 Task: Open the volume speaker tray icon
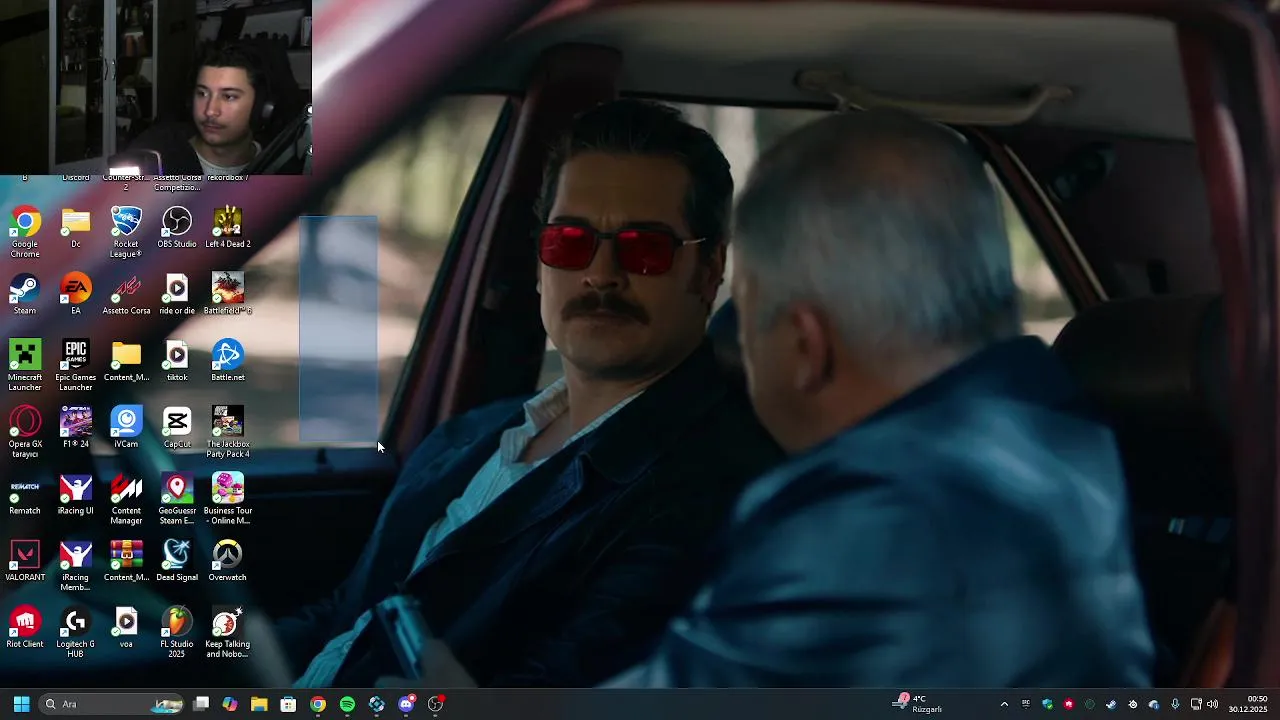pyautogui.click(x=1212, y=704)
